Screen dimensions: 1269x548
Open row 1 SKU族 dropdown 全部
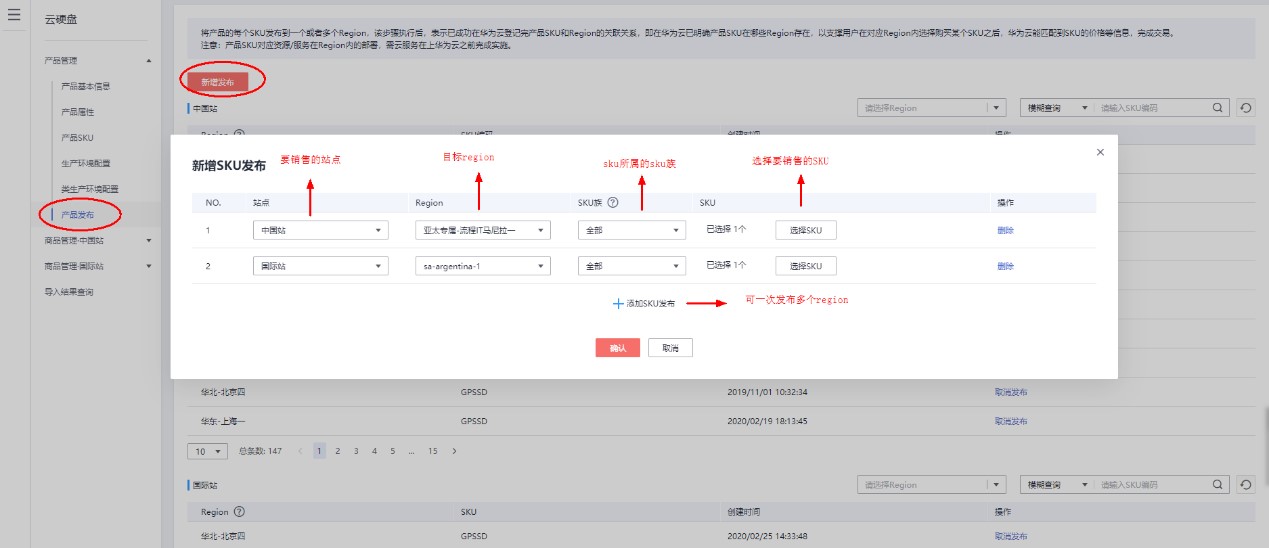click(x=632, y=230)
